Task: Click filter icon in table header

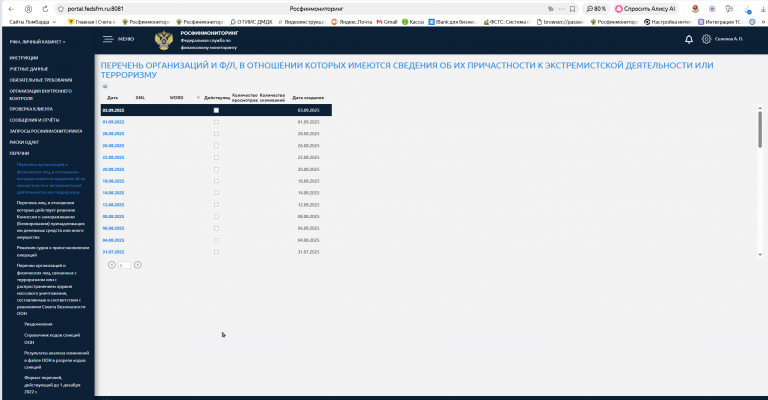Action: 198,97
